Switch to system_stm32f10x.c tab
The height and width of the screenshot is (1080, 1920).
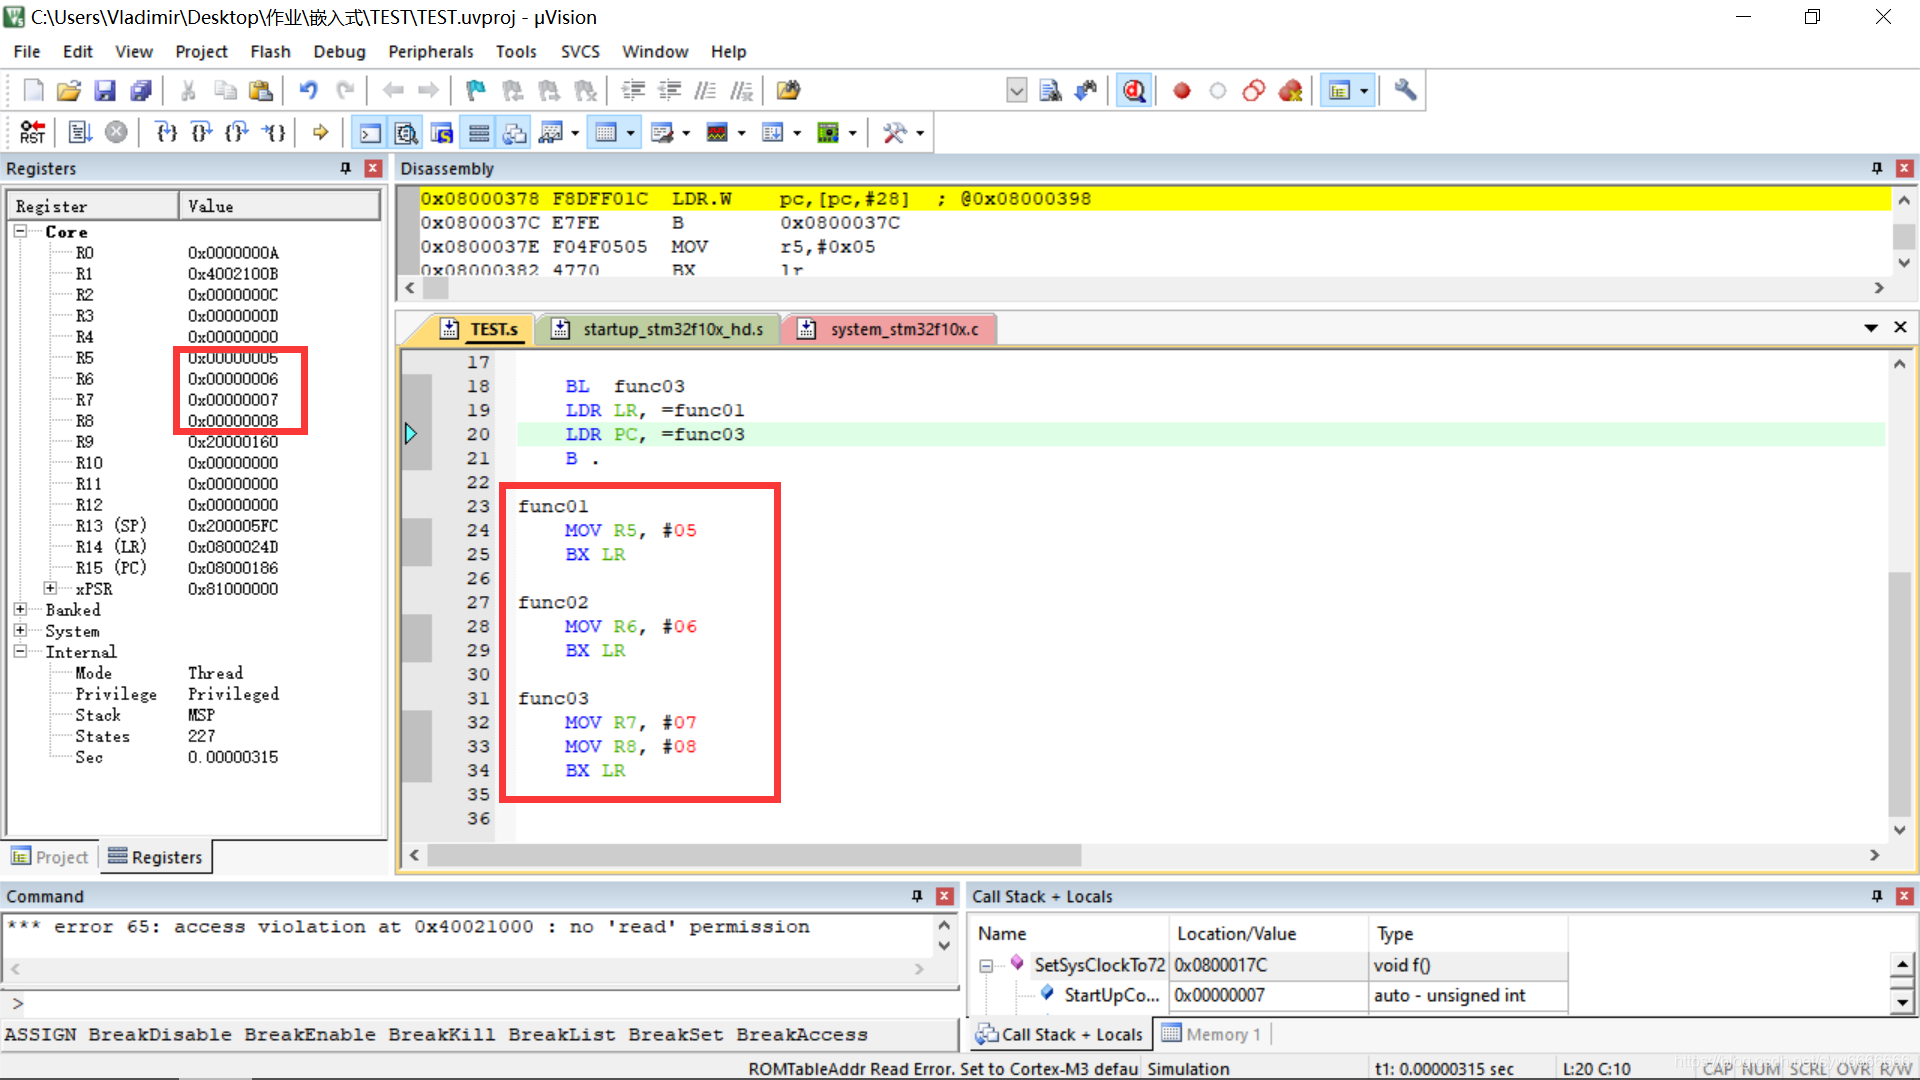click(892, 329)
